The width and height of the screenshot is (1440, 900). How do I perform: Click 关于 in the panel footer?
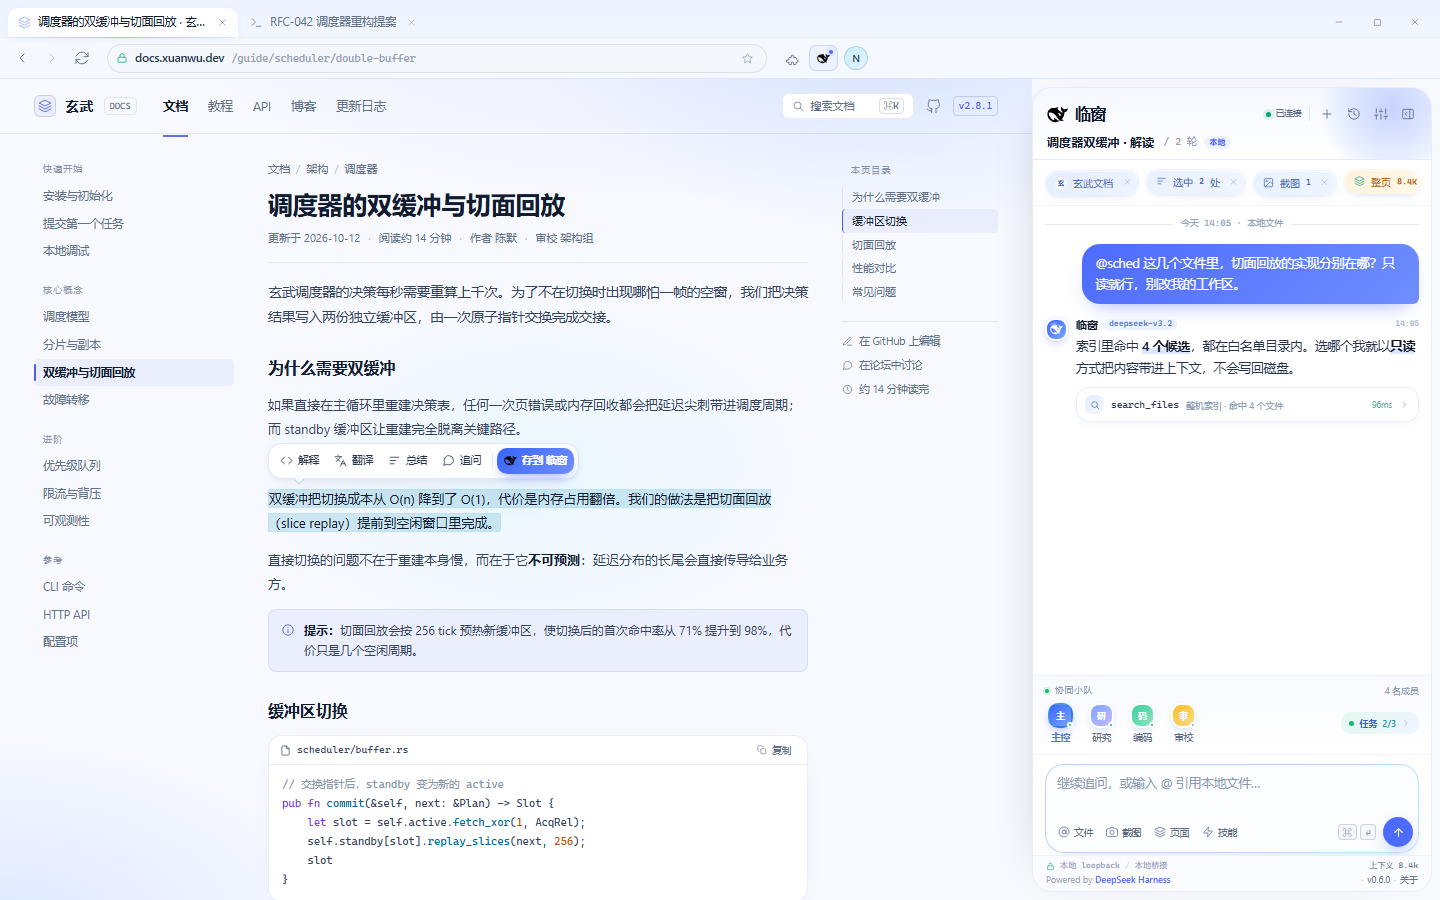[x=1408, y=880]
